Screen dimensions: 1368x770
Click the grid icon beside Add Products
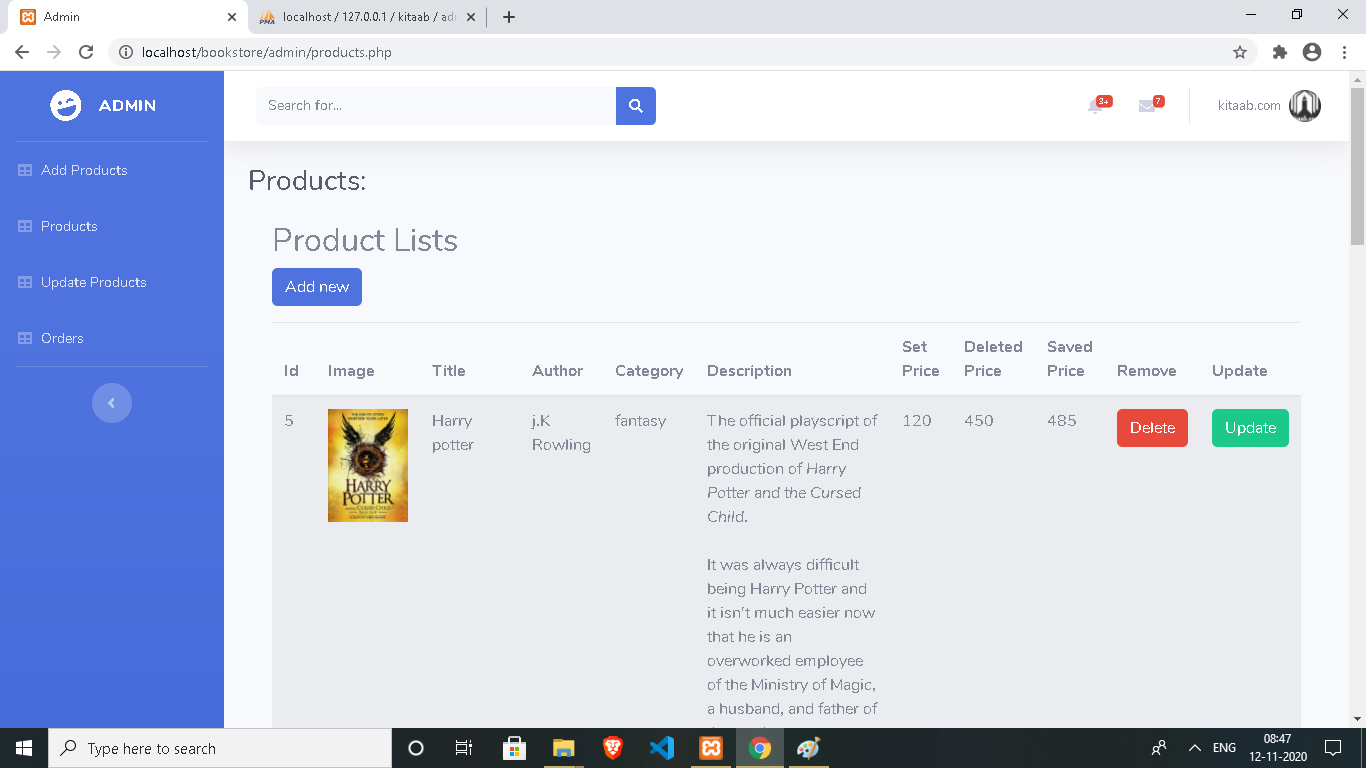tap(24, 170)
